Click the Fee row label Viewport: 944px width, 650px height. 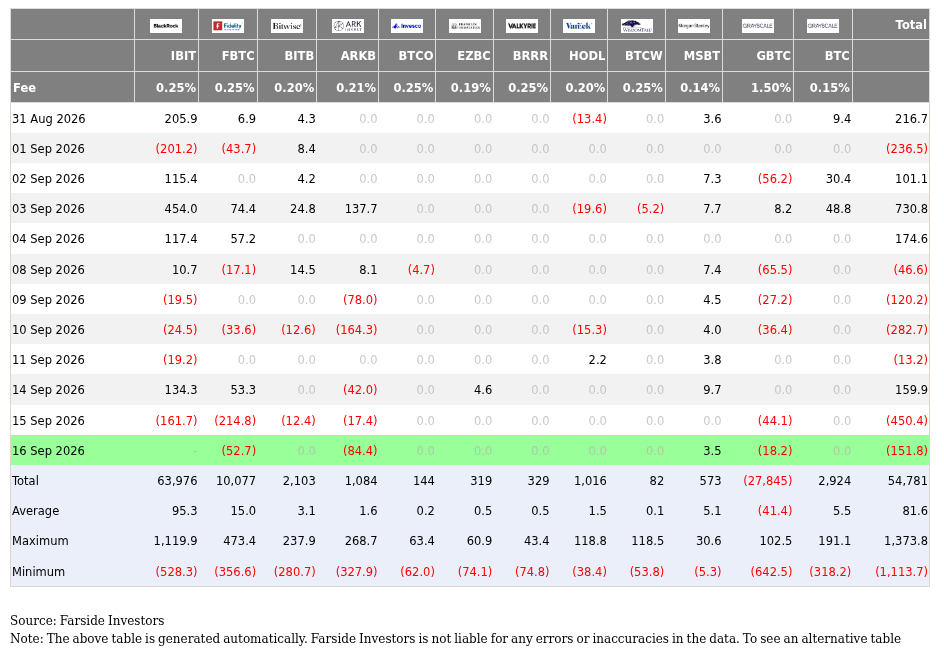point(24,88)
